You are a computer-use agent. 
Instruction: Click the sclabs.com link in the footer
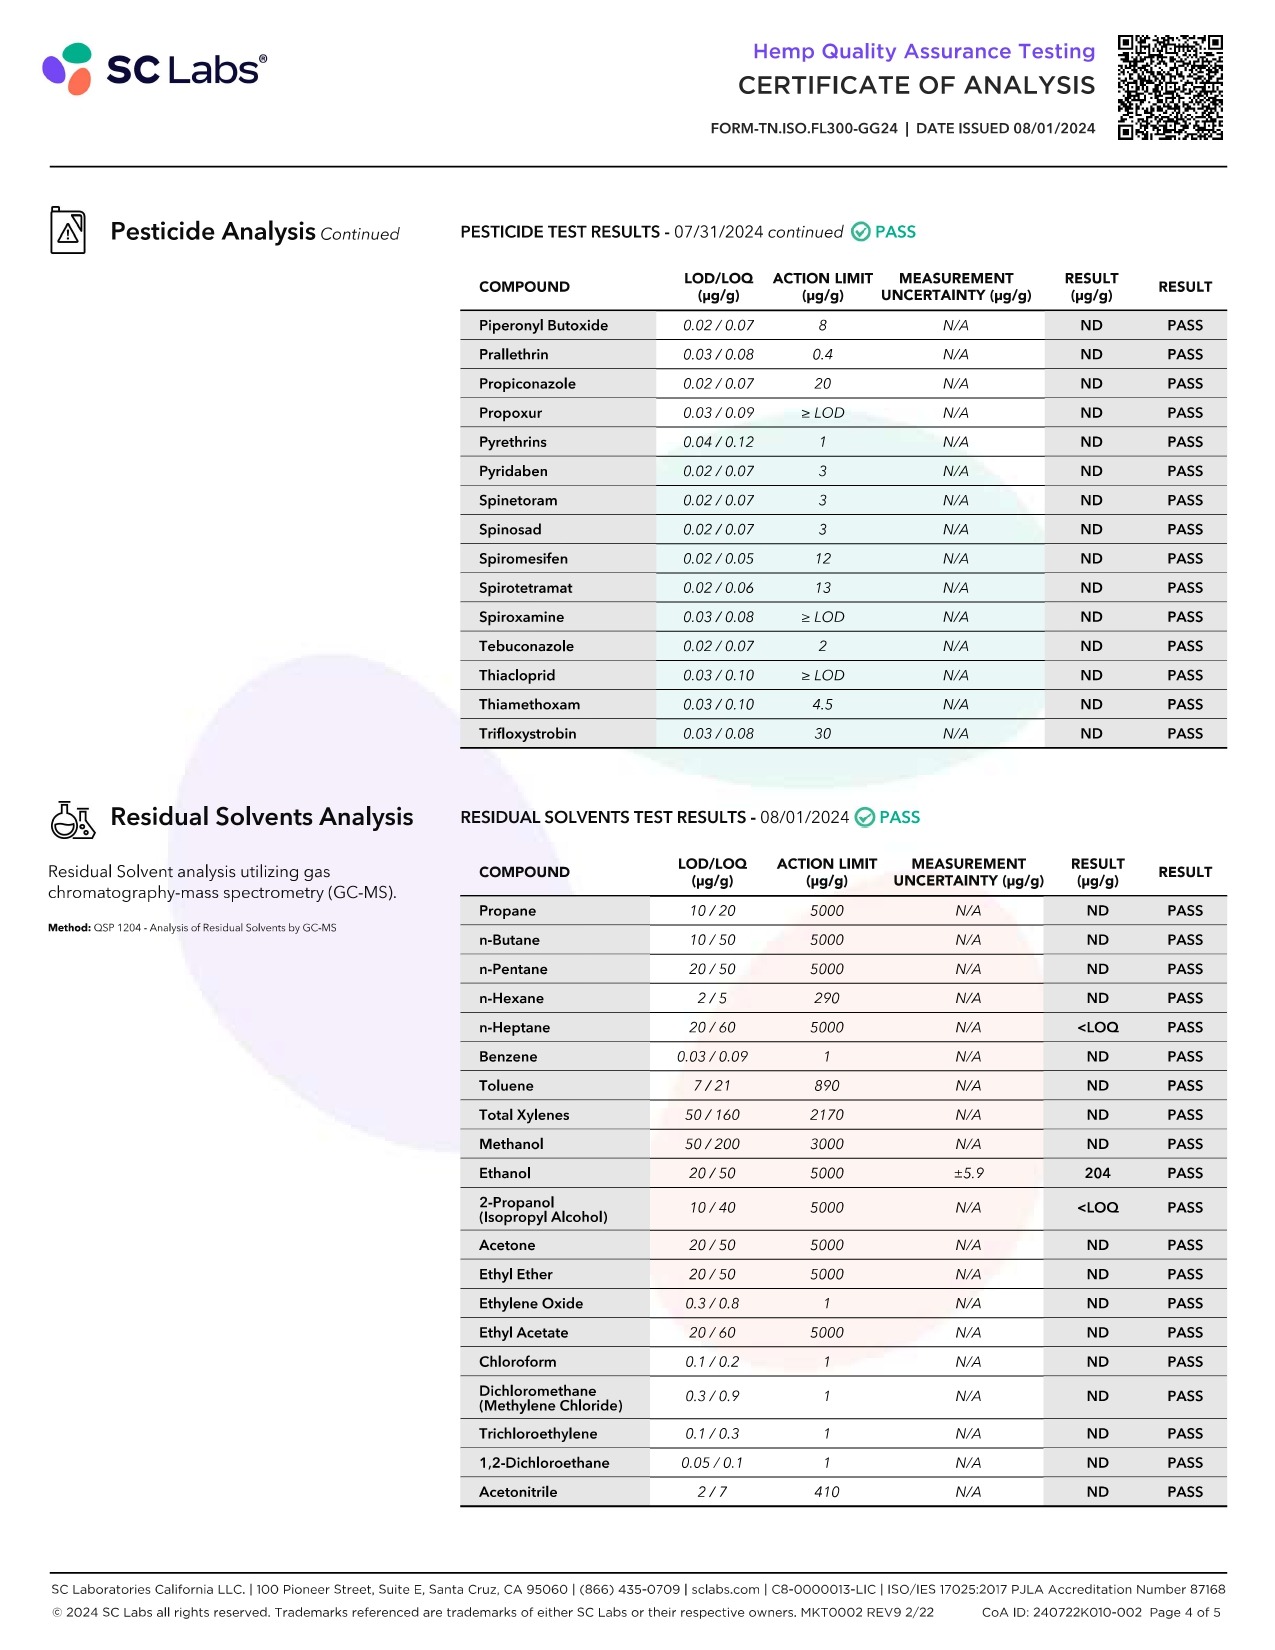726,1589
